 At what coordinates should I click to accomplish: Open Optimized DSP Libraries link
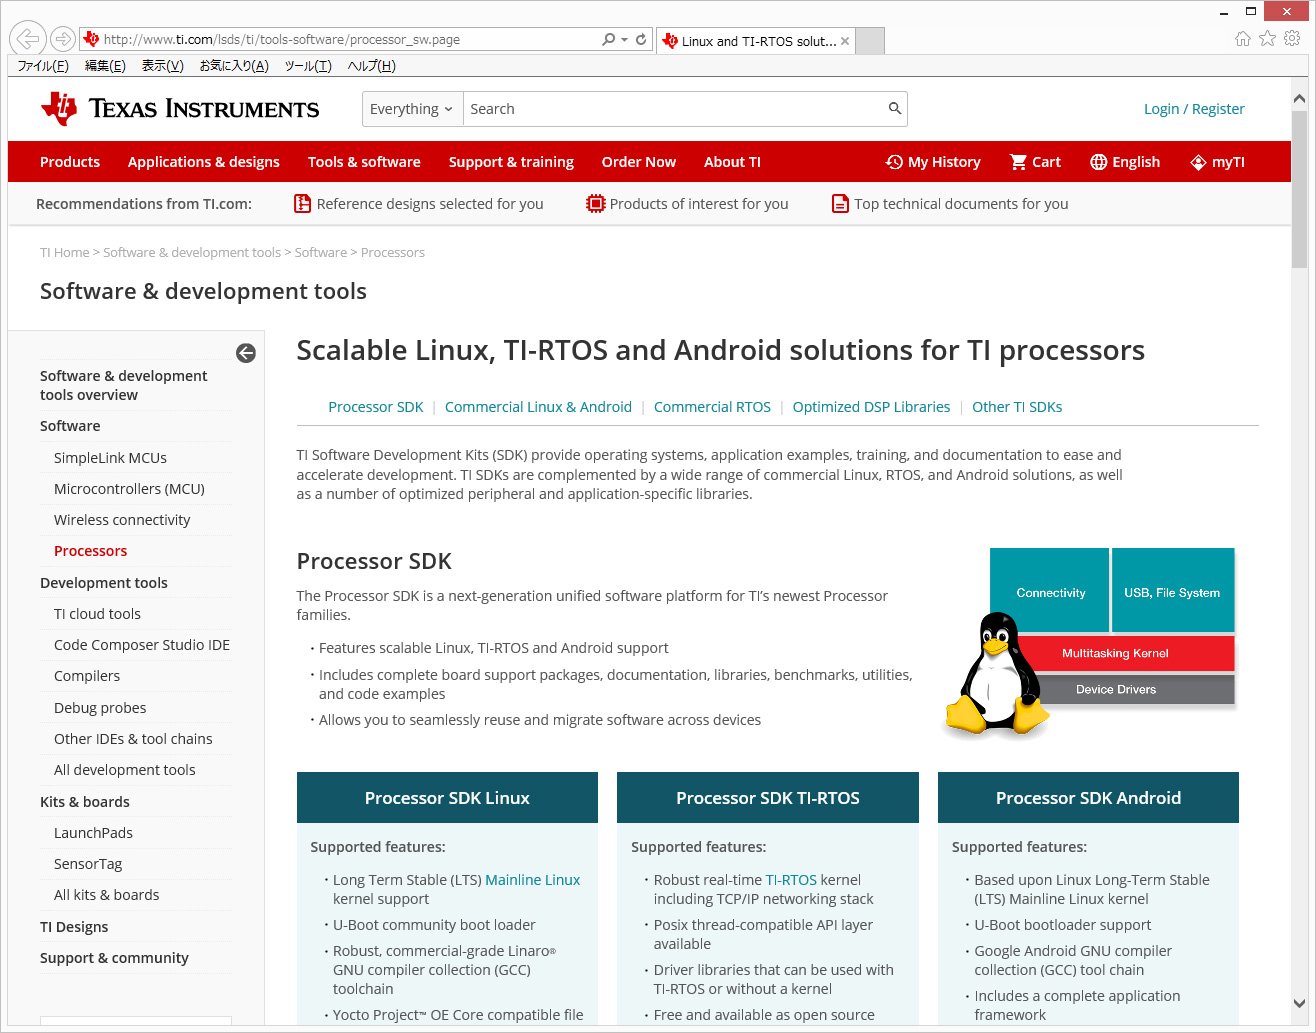click(x=871, y=407)
